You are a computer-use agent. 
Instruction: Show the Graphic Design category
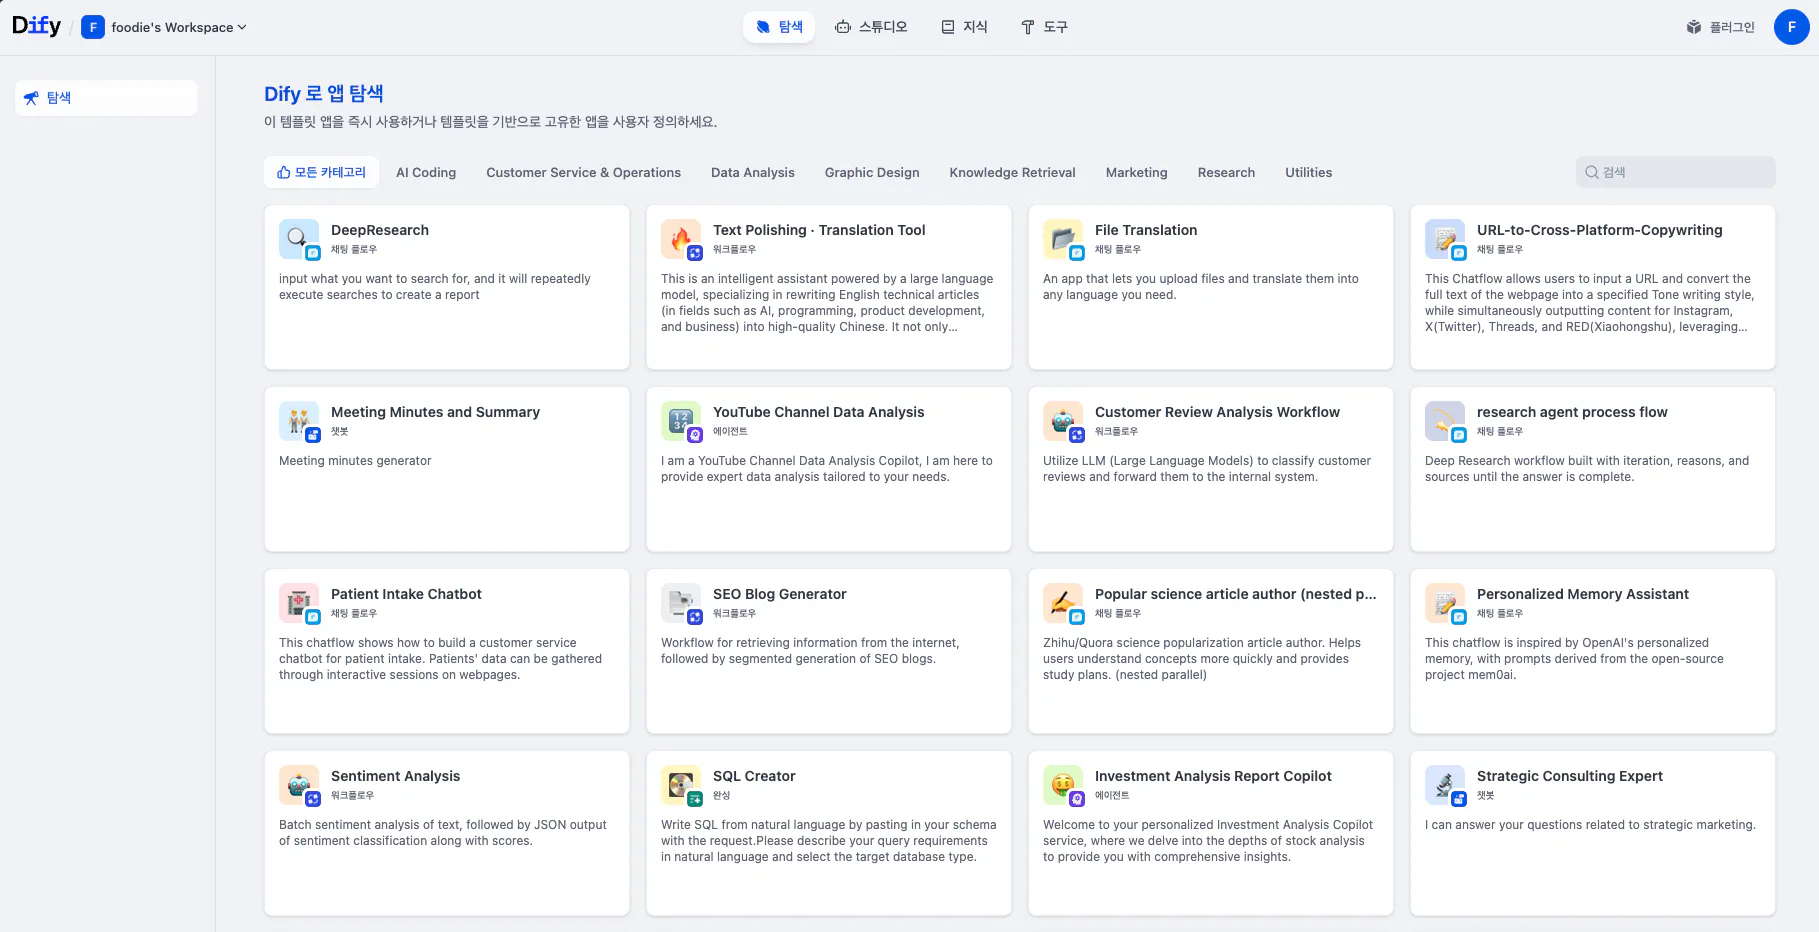click(x=872, y=172)
